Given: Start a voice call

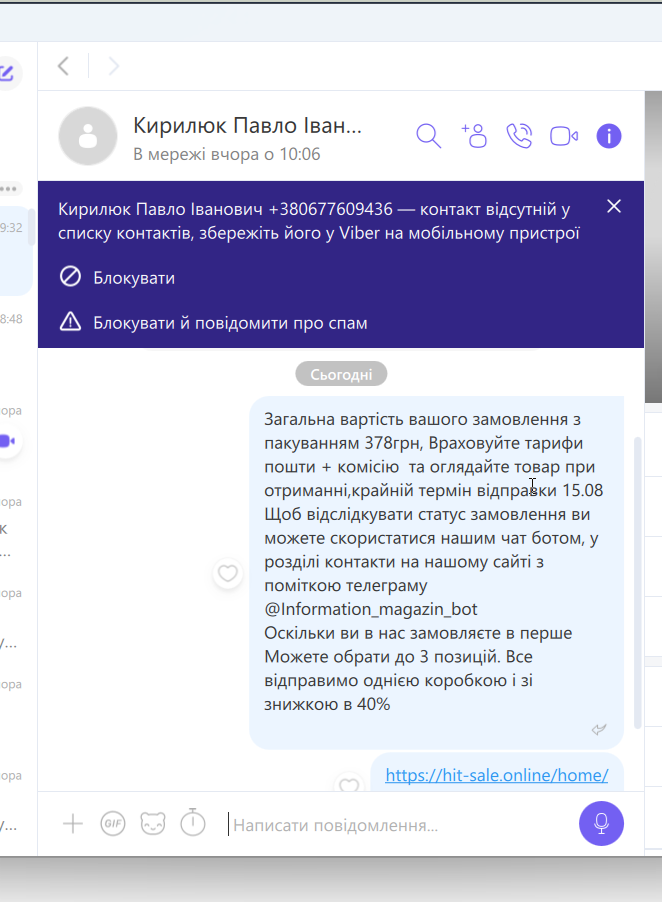Looking at the screenshot, I should click(519, 136).
